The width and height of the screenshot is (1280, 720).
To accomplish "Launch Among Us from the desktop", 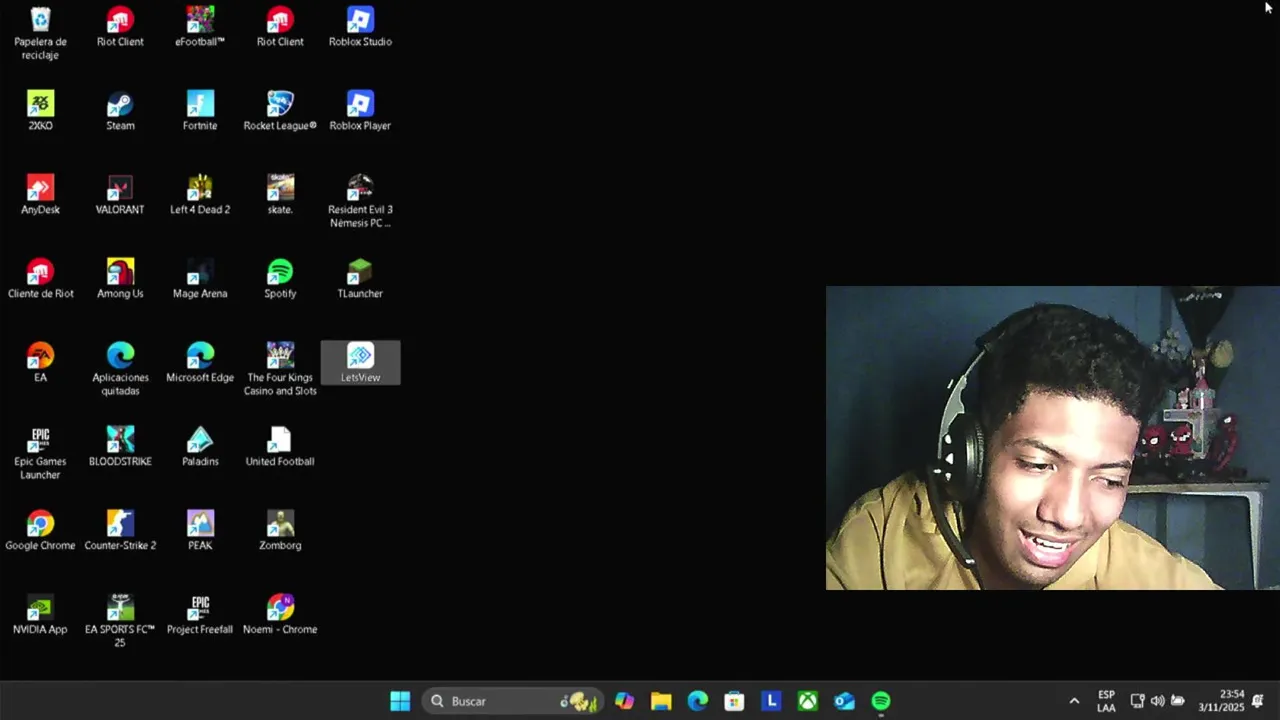I will (120, 279).
